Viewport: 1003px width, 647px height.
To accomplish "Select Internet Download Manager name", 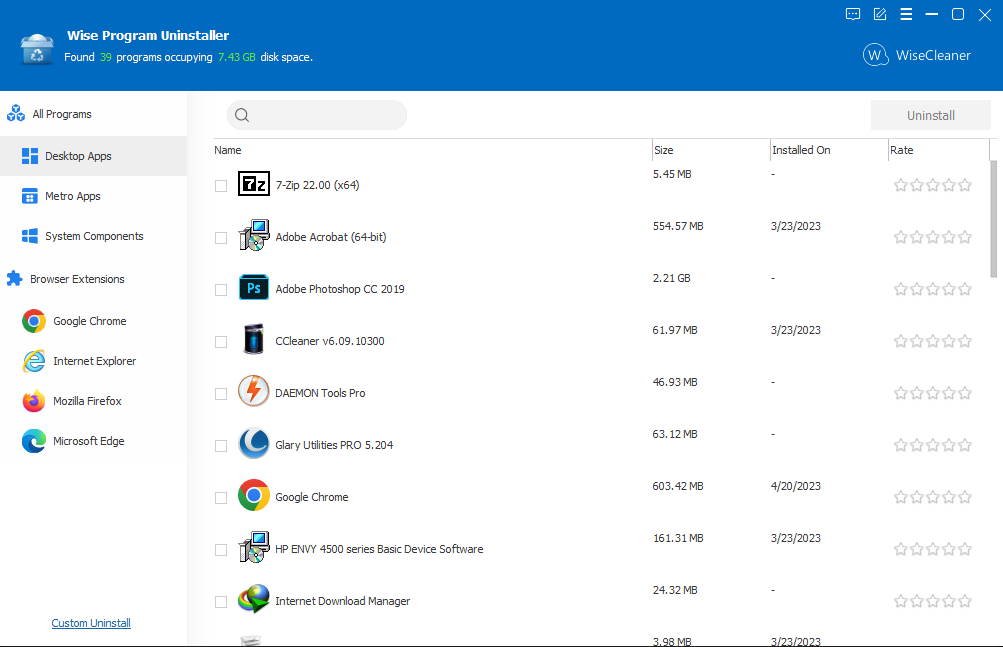I will click(342, 601).
